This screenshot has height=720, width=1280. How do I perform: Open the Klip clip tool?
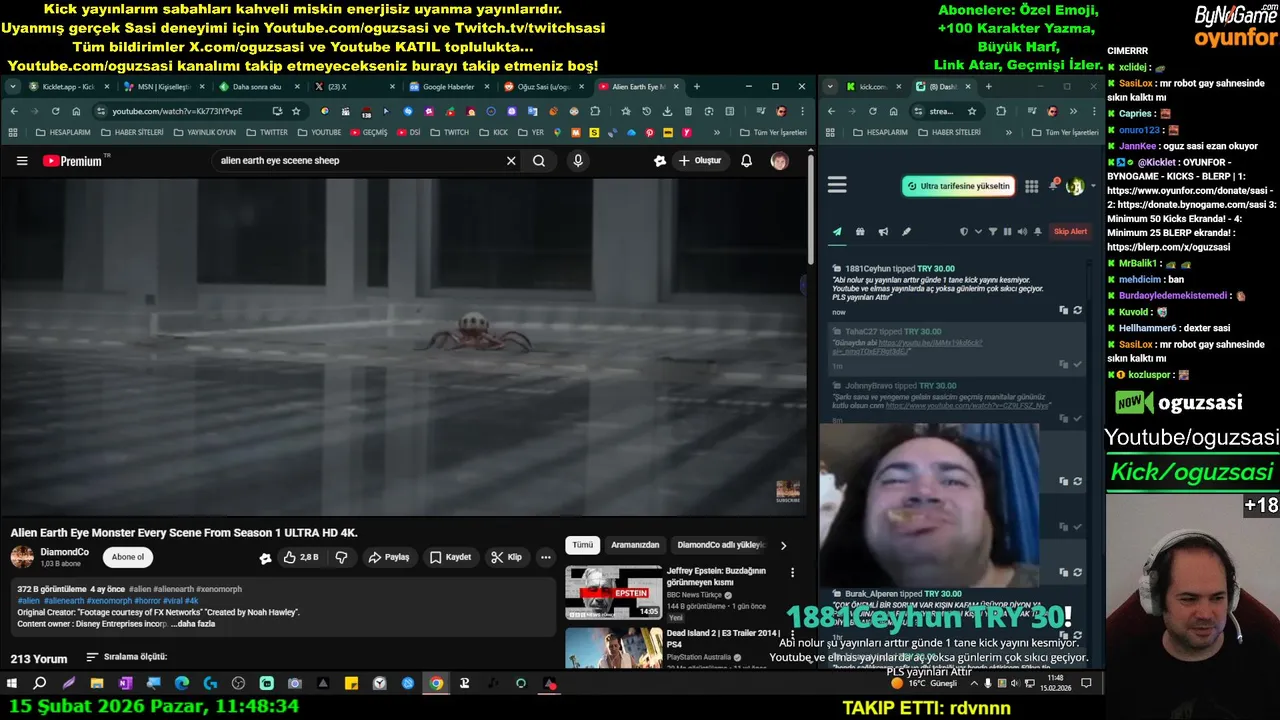click(x=506, y=557)
